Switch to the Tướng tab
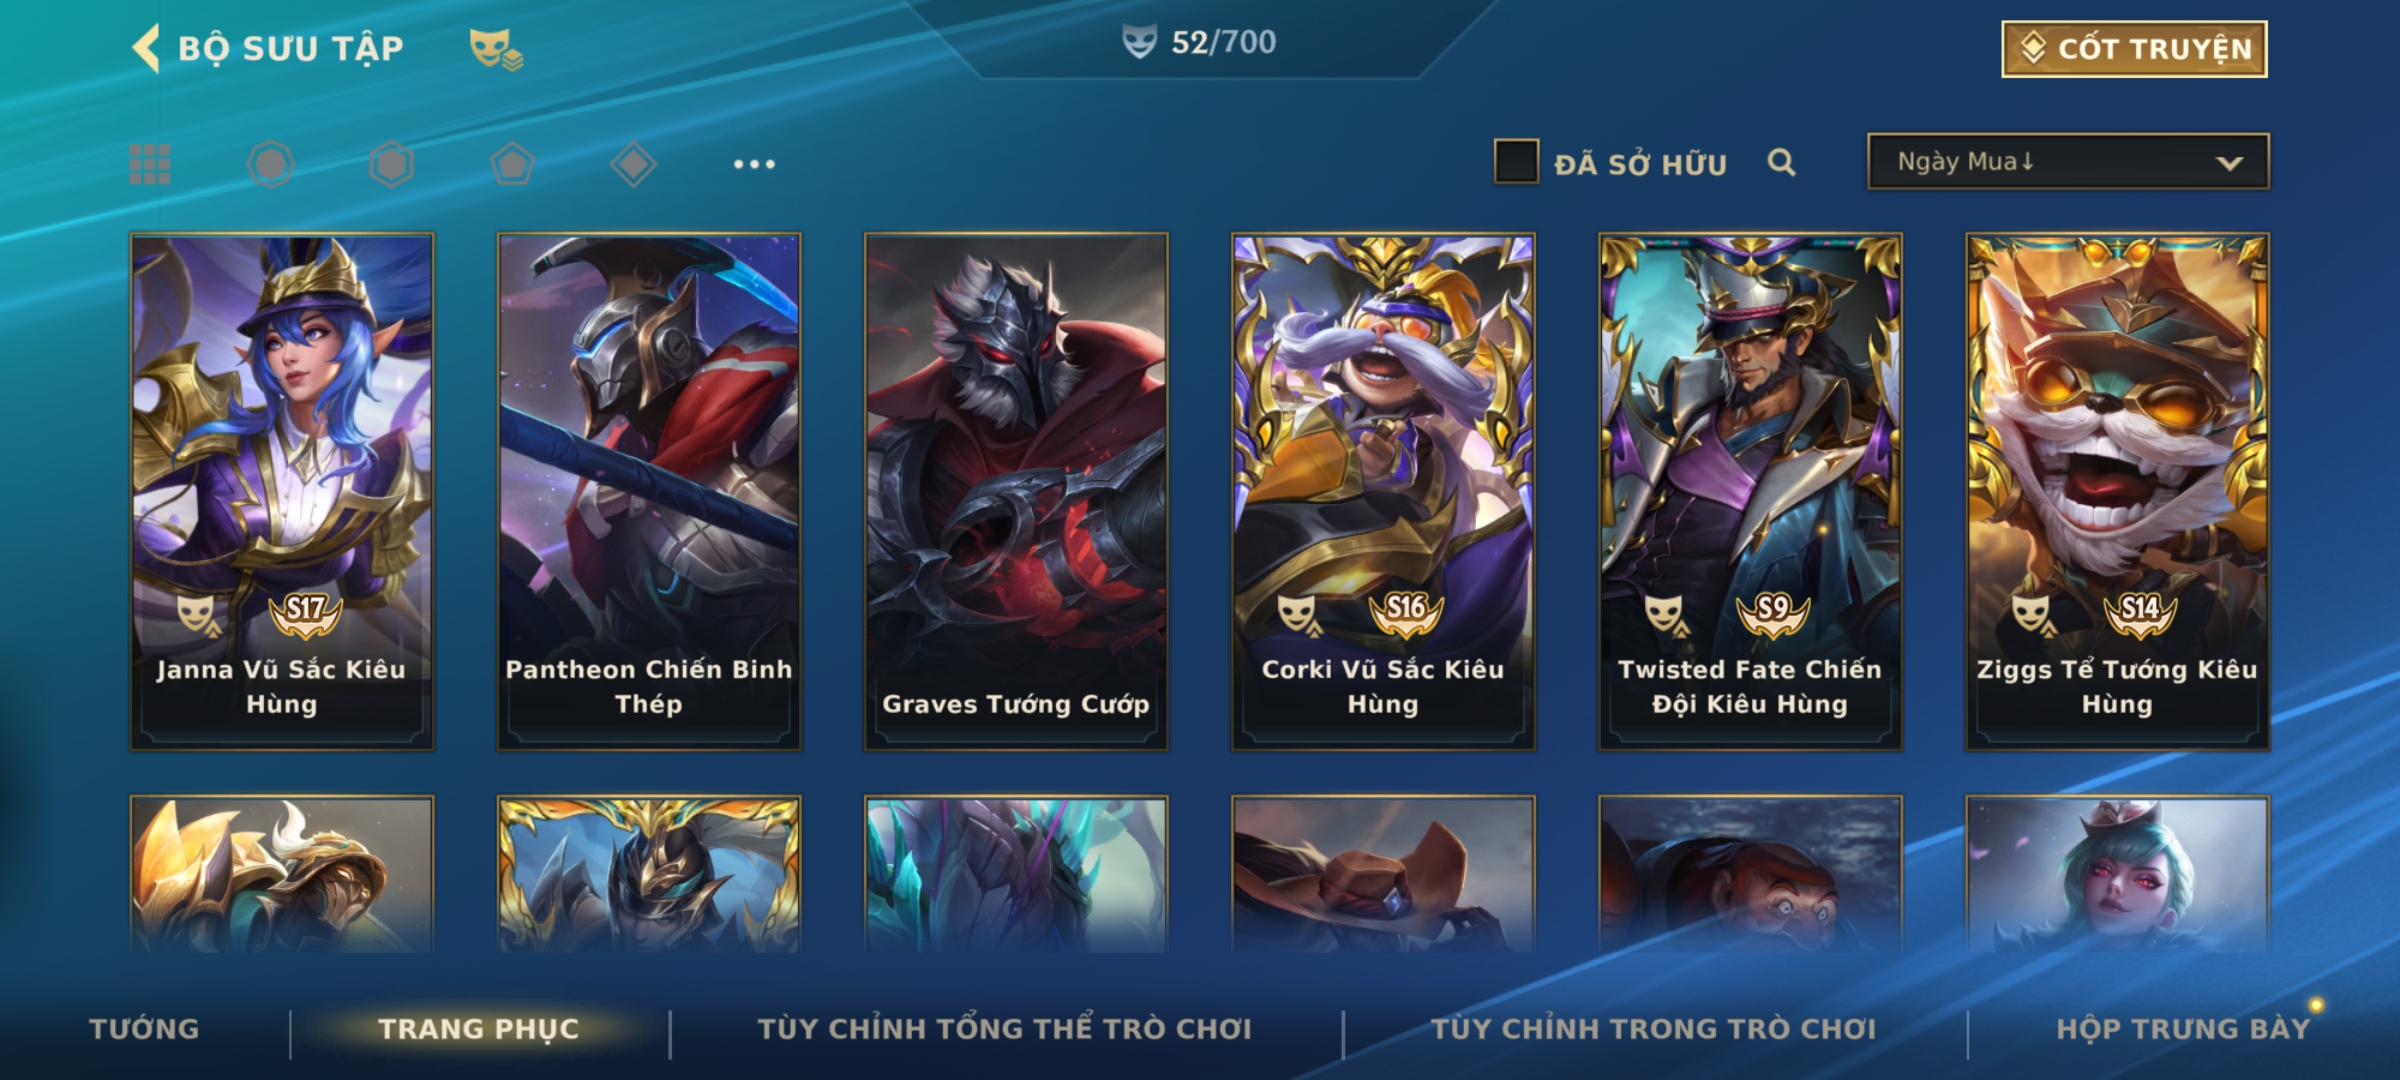Image resolution: width=2400 pixels, height=1080 pixels. (x=144, y=1029)
